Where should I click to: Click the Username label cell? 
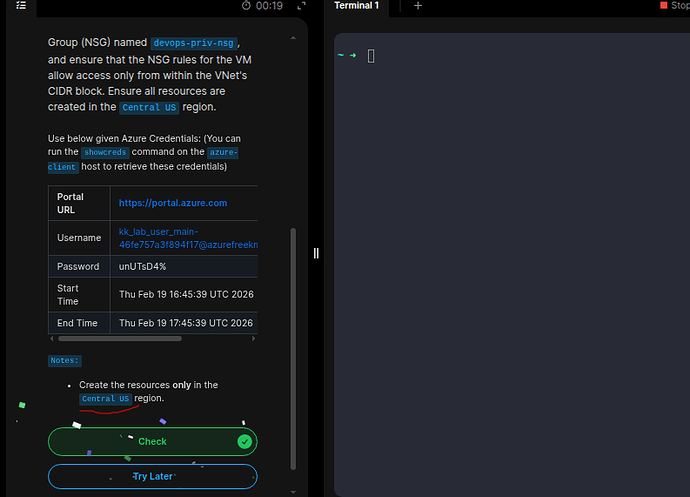[79, 238]
